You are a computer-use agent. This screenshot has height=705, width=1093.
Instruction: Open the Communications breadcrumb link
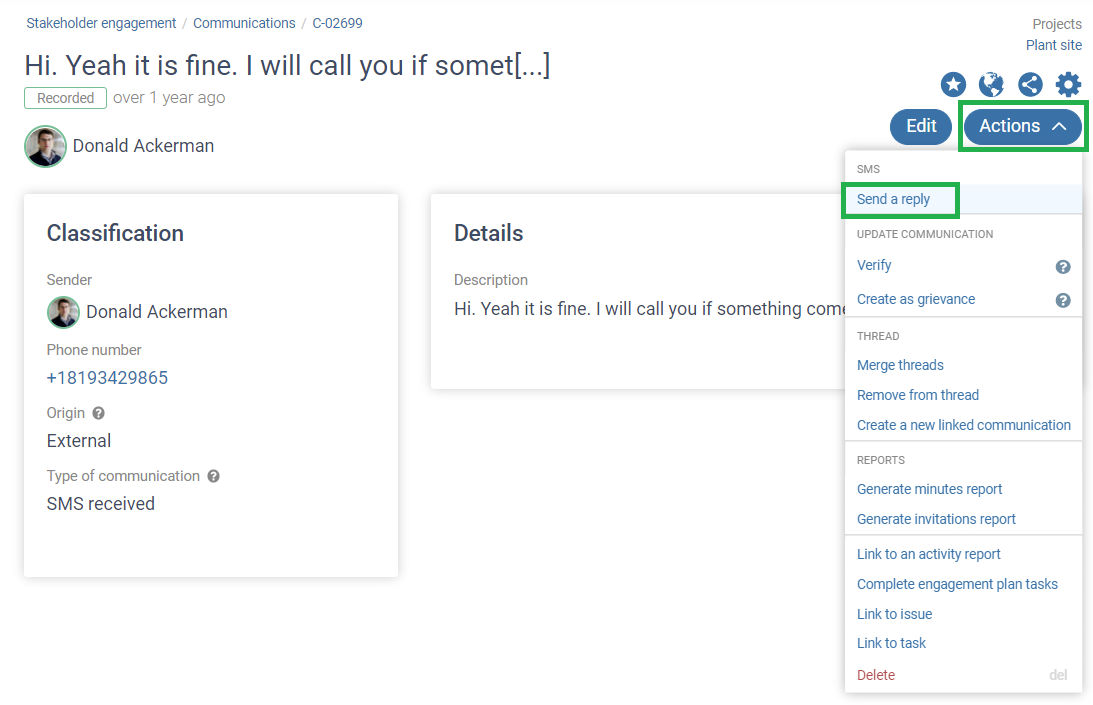coord(244,22)
